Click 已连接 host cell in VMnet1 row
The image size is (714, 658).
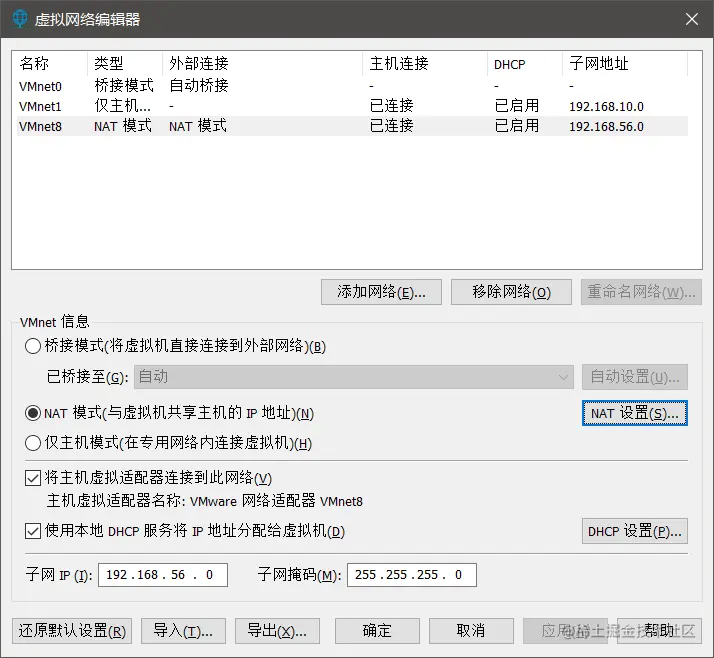(392, 106)
